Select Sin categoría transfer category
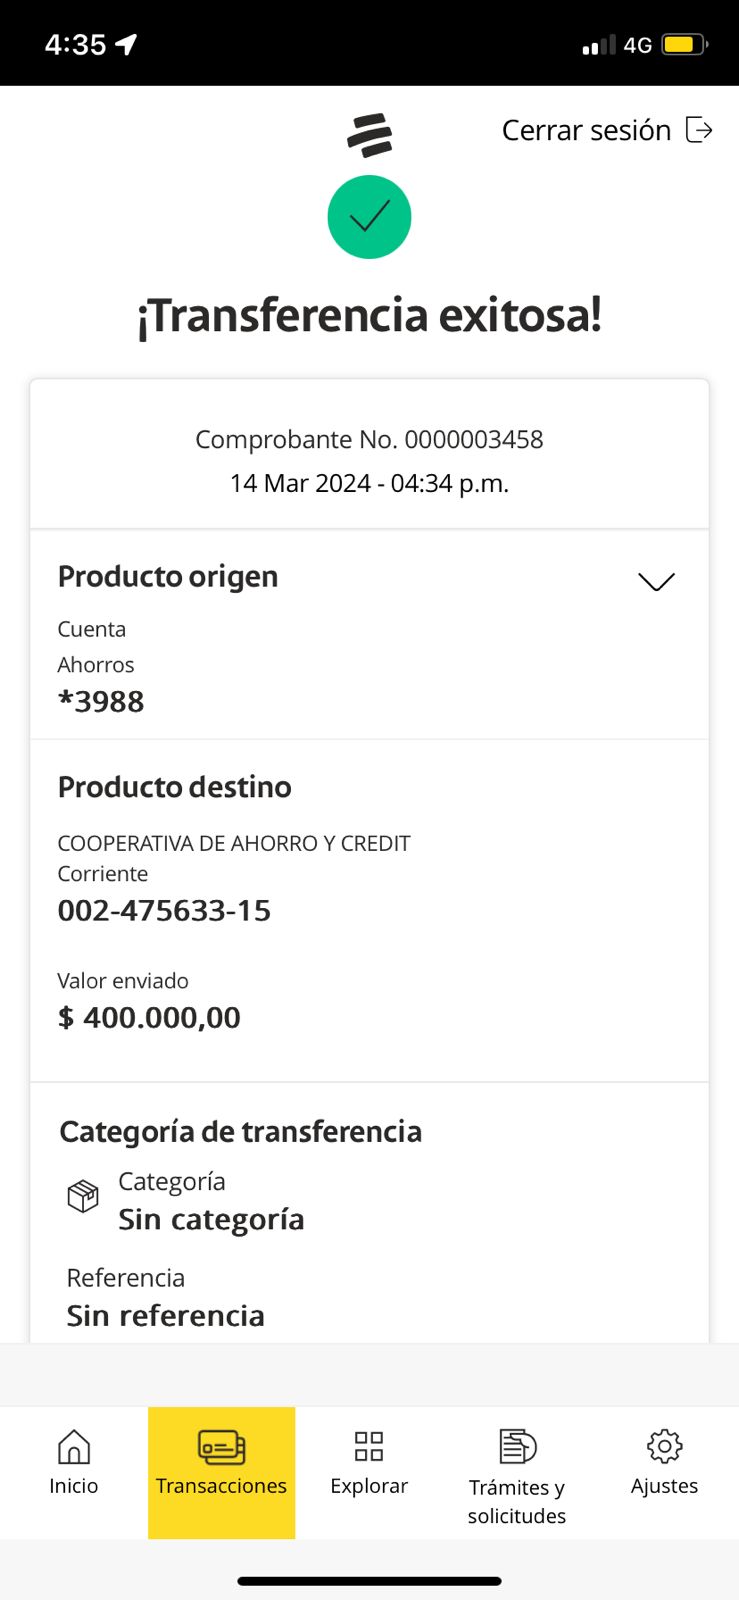 coord(211,1220)
